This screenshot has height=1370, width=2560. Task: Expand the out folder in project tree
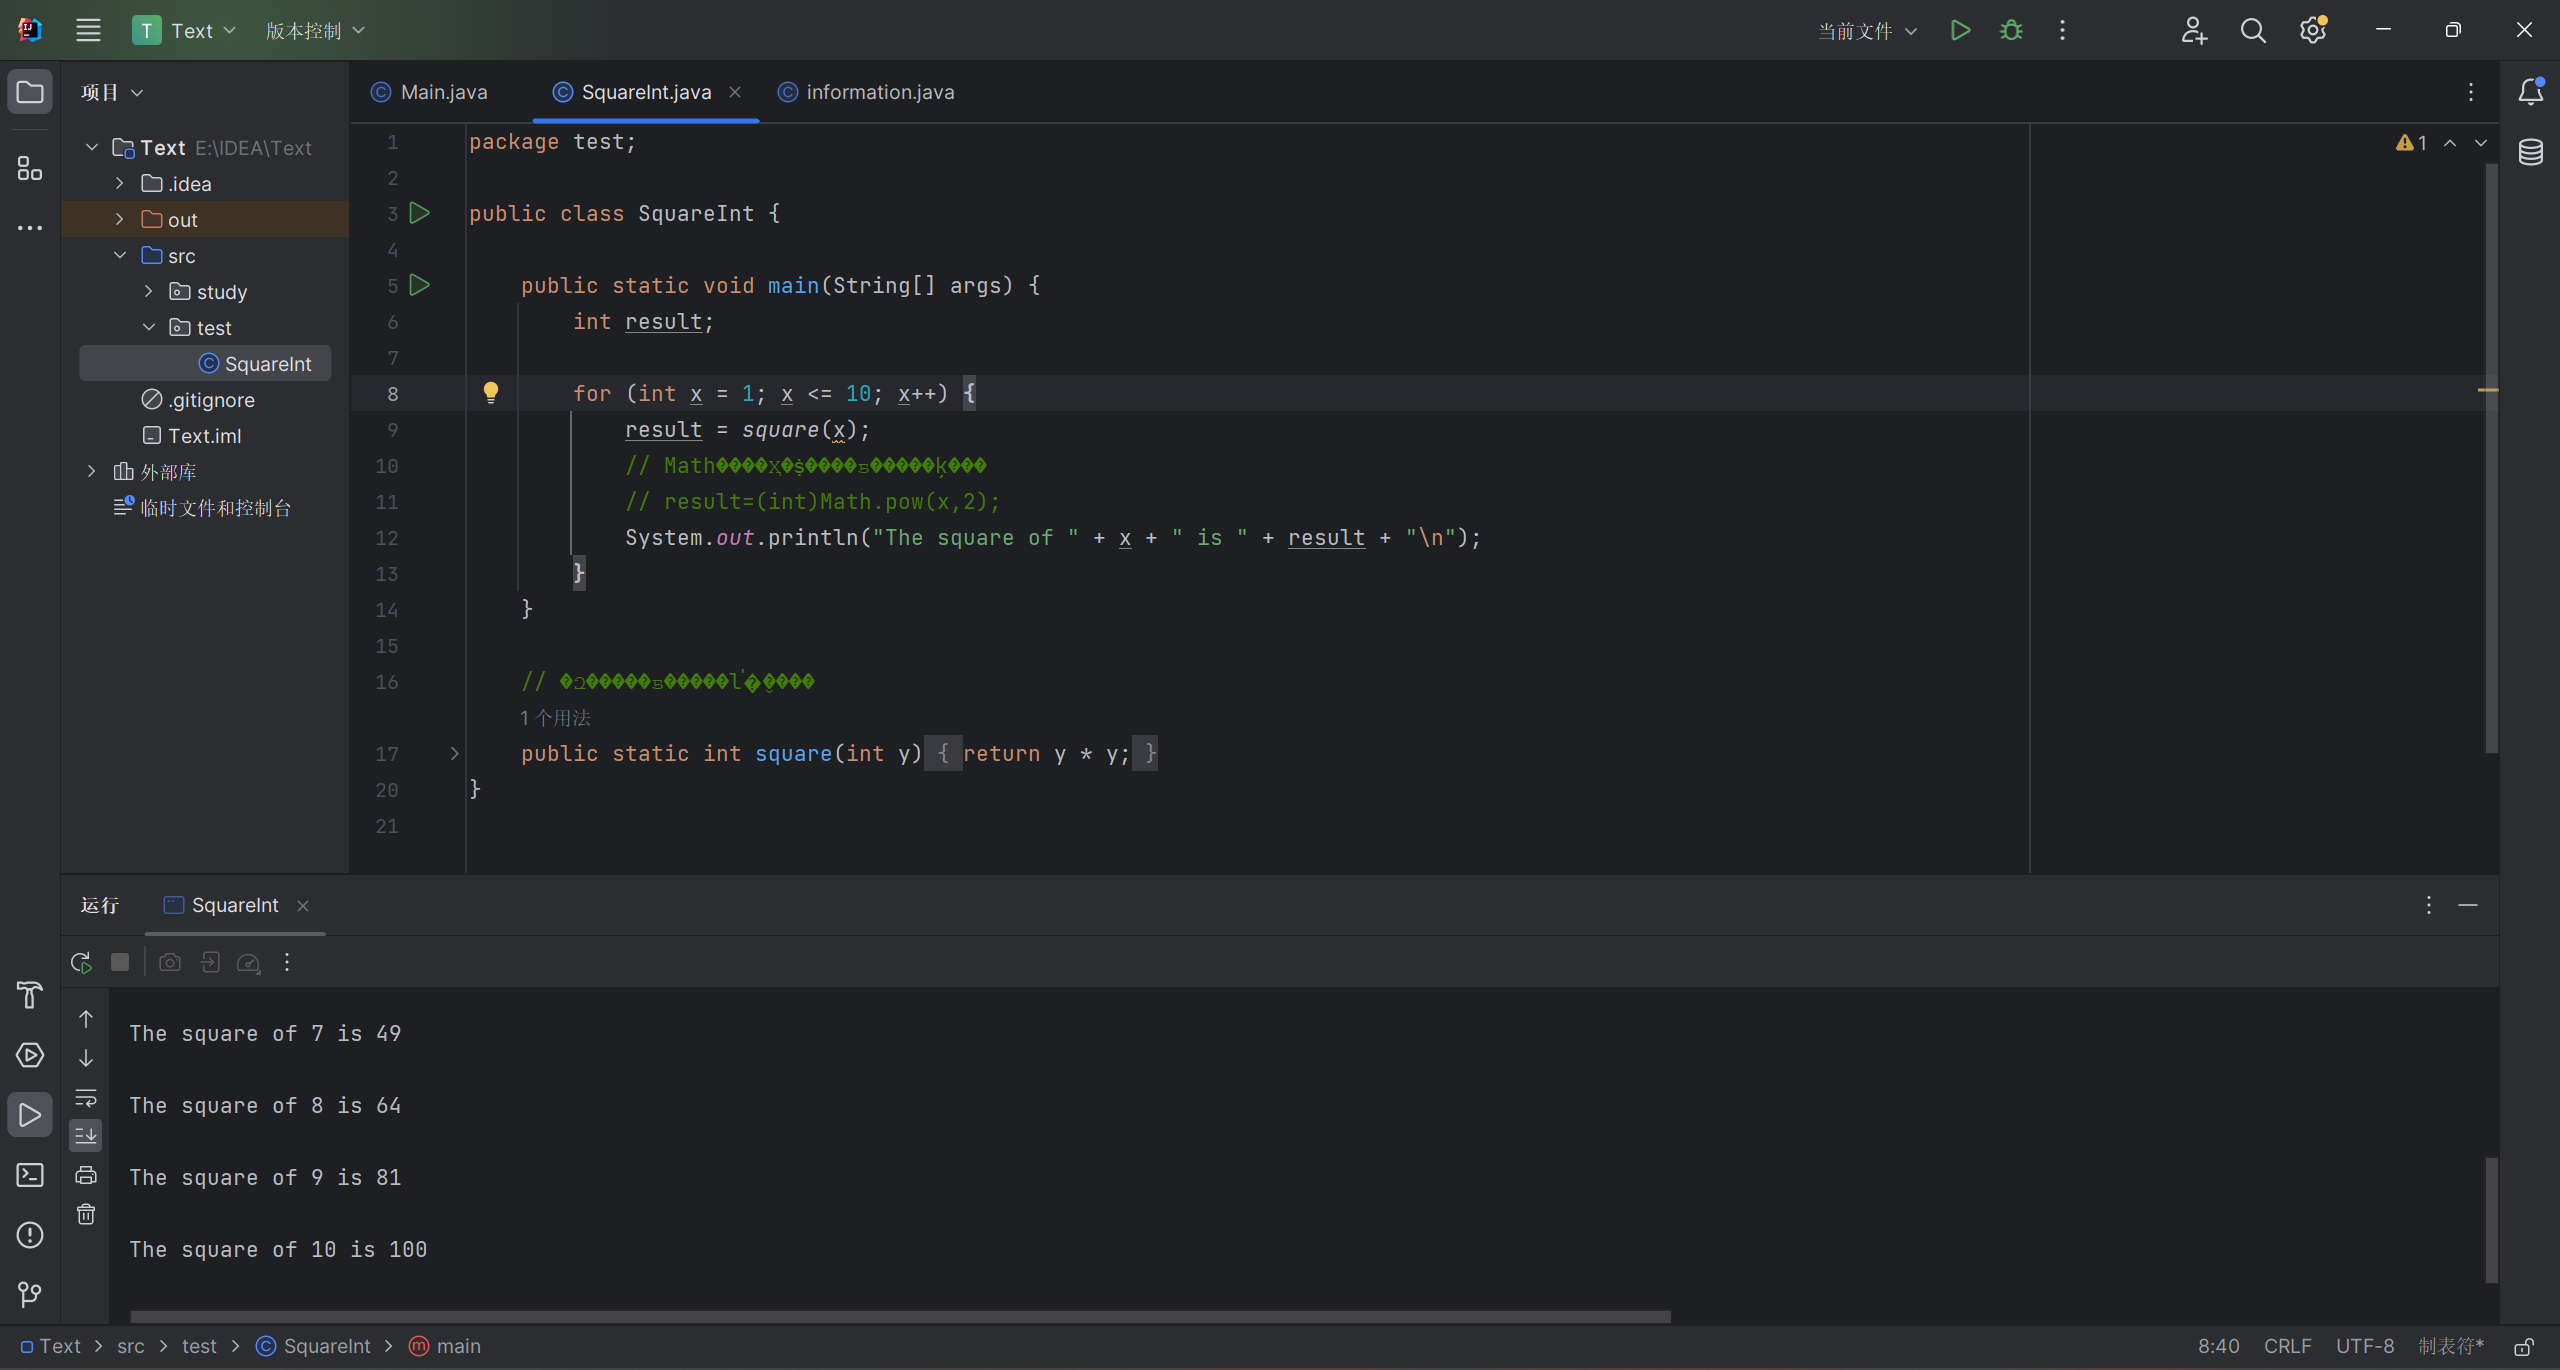(120, 220)
